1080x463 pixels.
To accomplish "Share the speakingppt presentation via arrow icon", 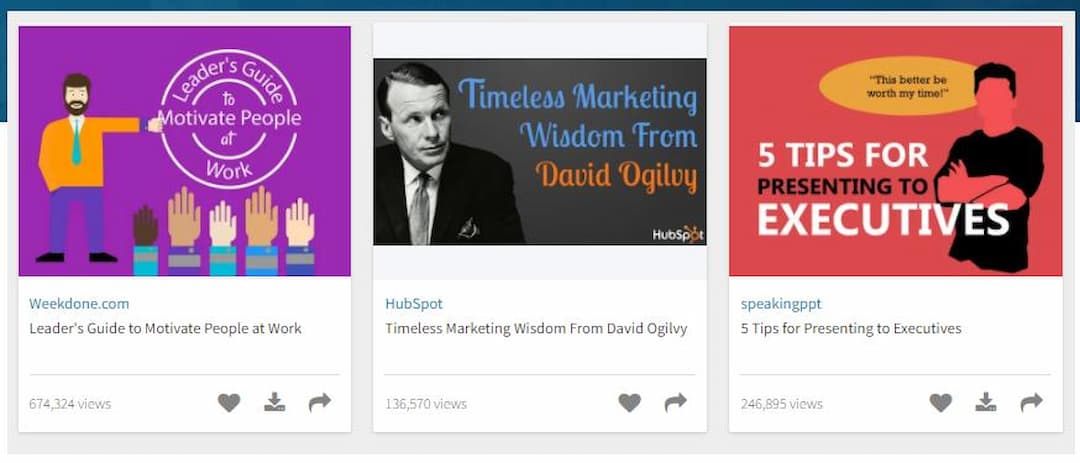I will (x=1031, y=403).
